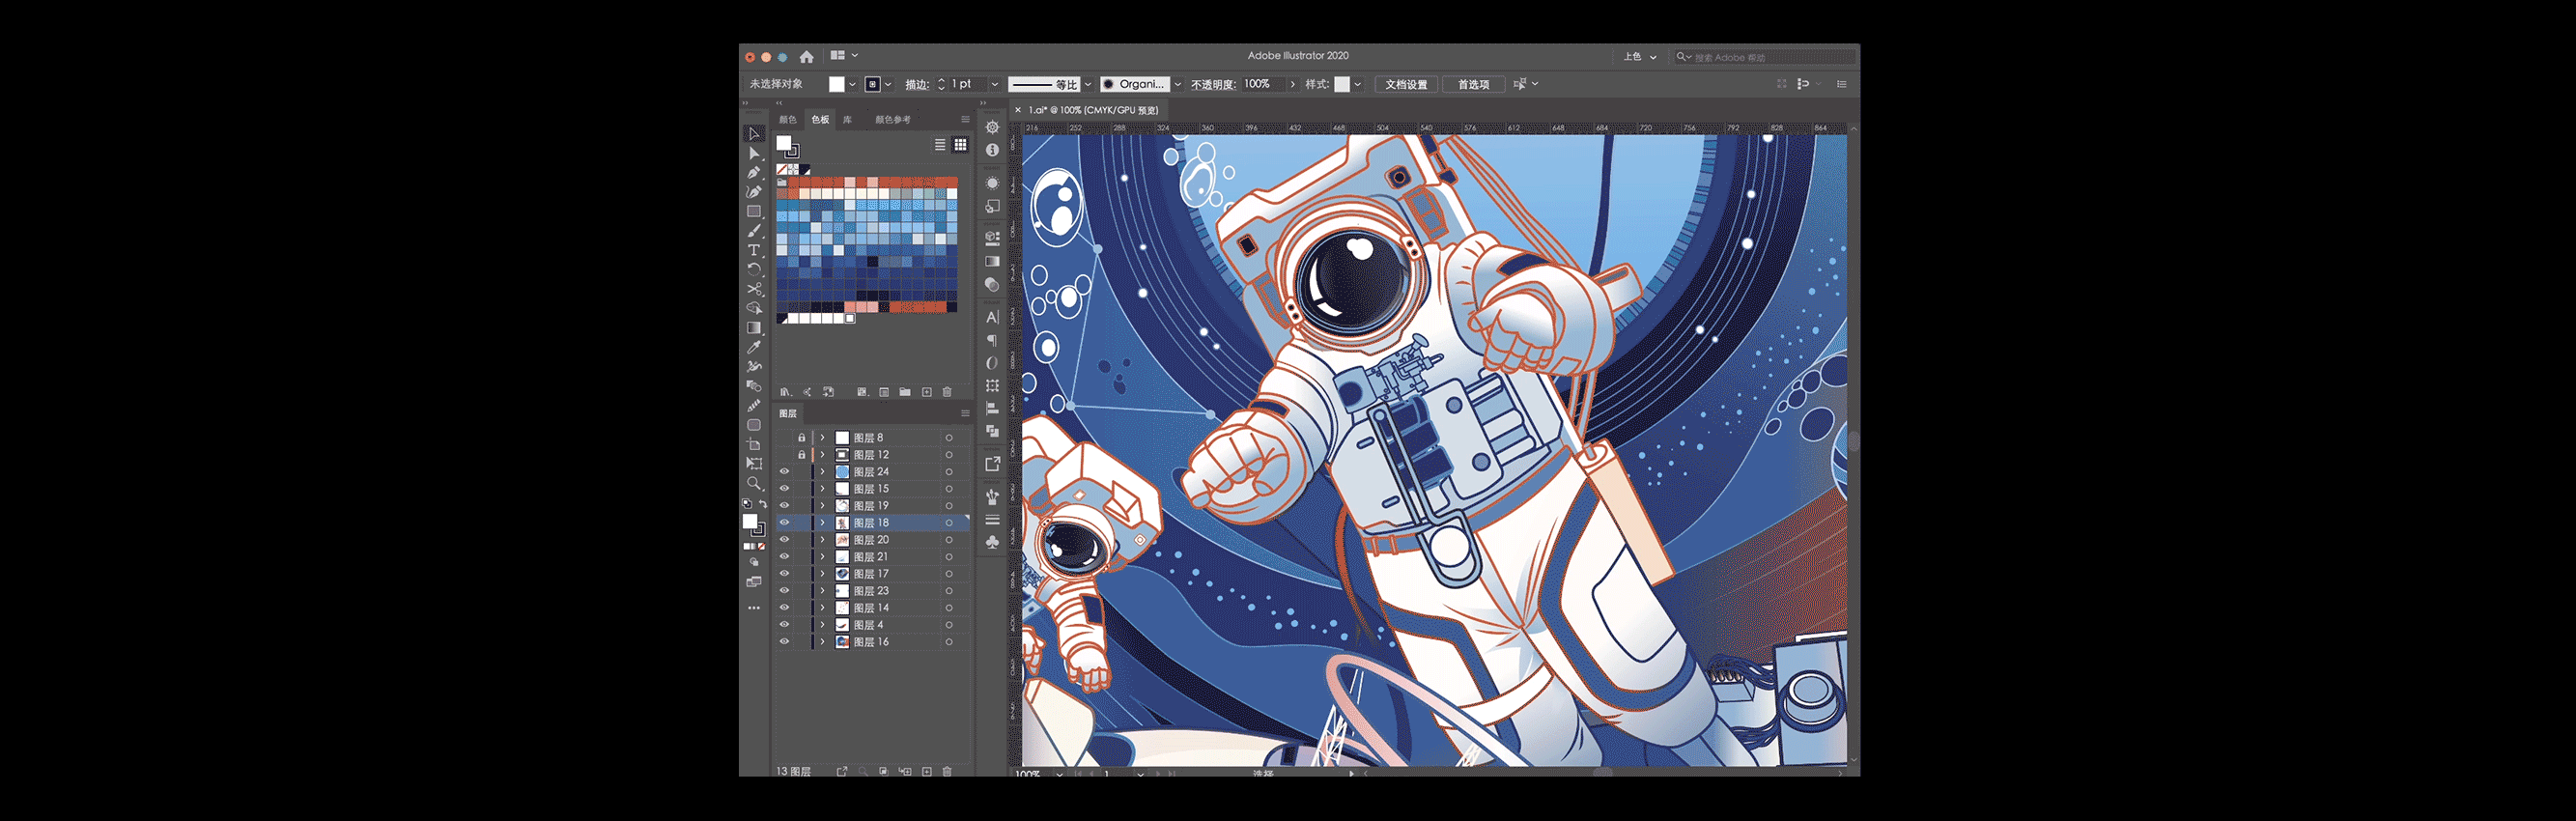
Task: Select the 图层 panel tab
Action: tap(788, 414)
